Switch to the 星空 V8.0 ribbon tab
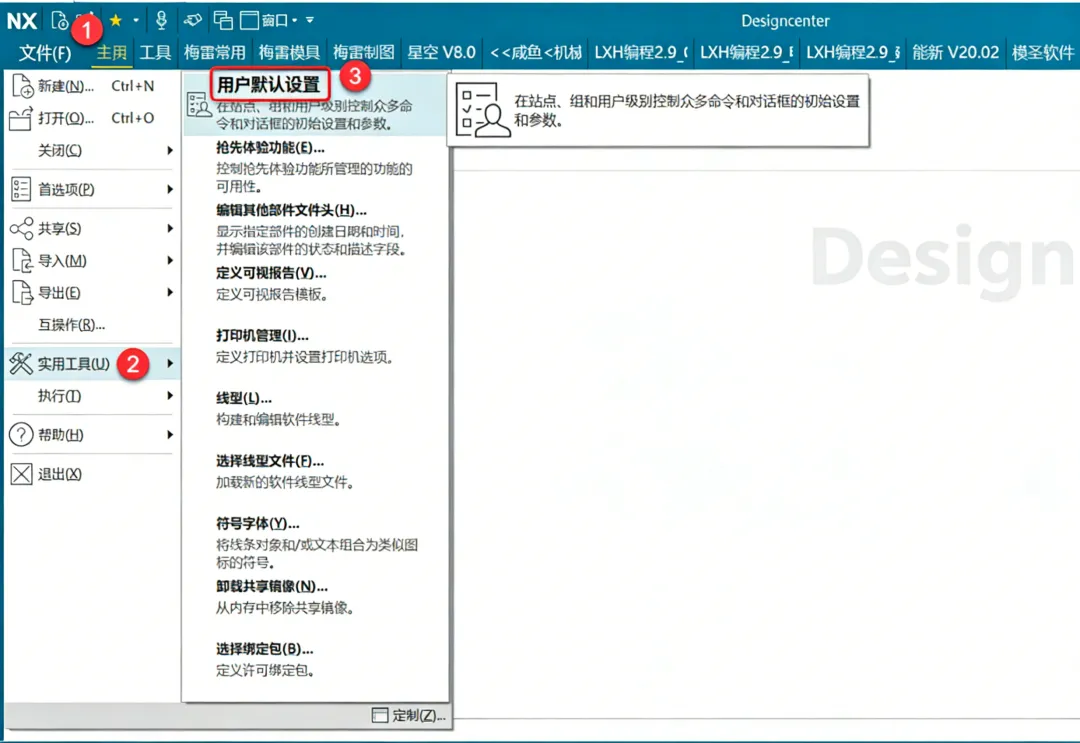 coord(442,52)
